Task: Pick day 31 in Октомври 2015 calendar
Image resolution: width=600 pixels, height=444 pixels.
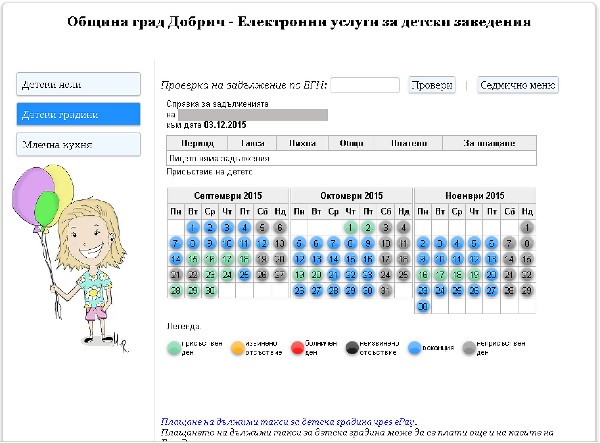Action: (x=383, y=290)
